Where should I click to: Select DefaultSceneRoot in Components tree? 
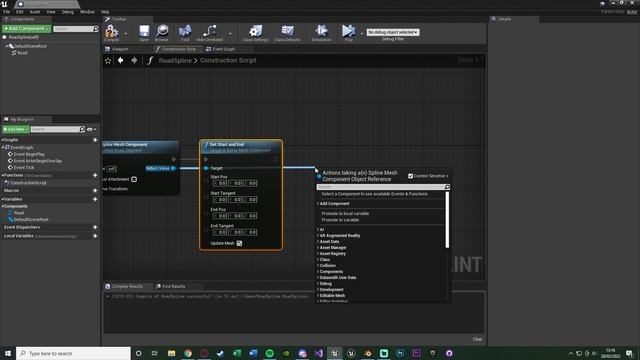pos(30,46)
